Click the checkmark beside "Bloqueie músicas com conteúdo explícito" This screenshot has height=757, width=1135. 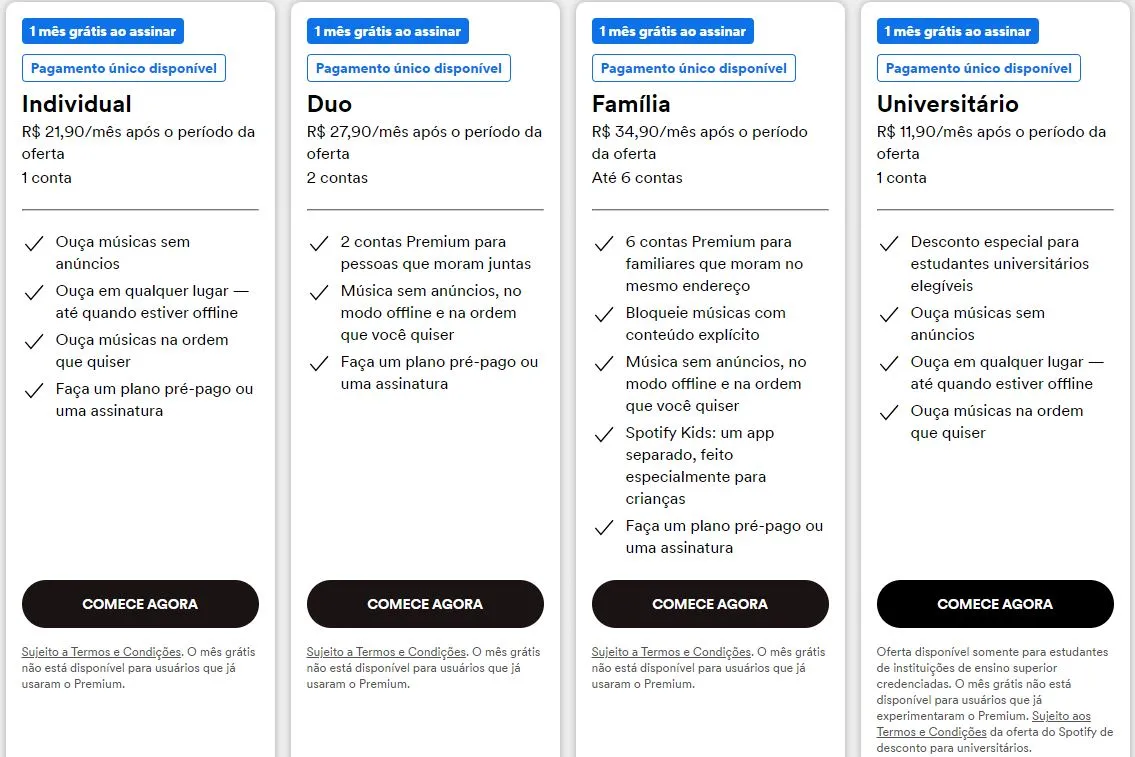point(603,313)
